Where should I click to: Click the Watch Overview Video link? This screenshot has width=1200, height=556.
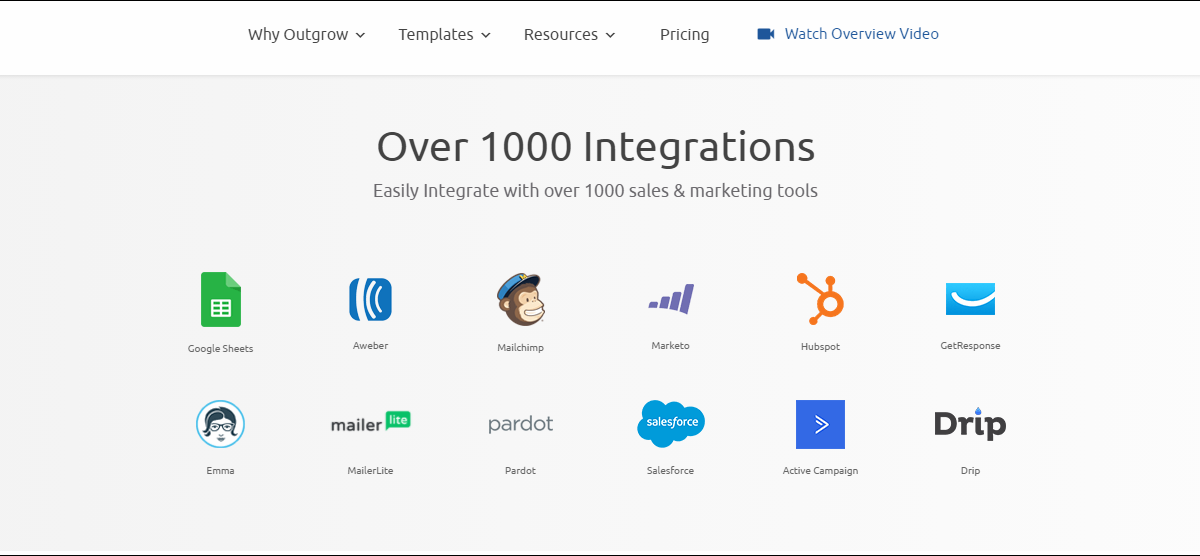[861, 34]
